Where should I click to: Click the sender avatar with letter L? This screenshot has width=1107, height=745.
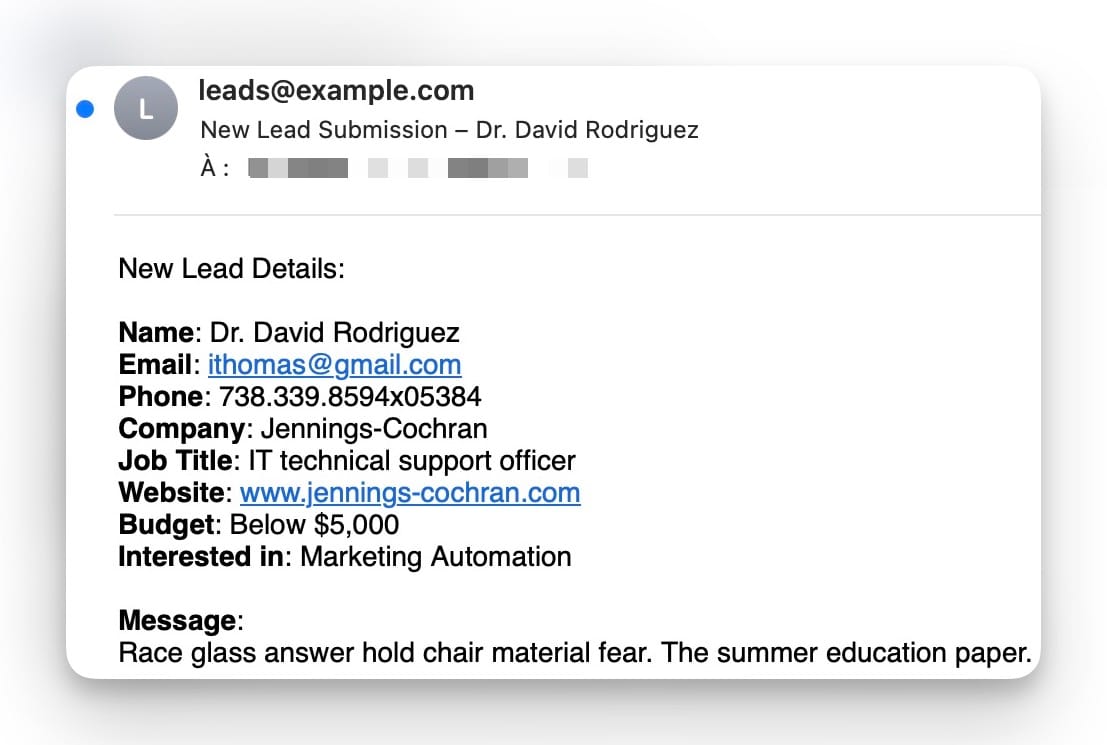pos(146,108)
